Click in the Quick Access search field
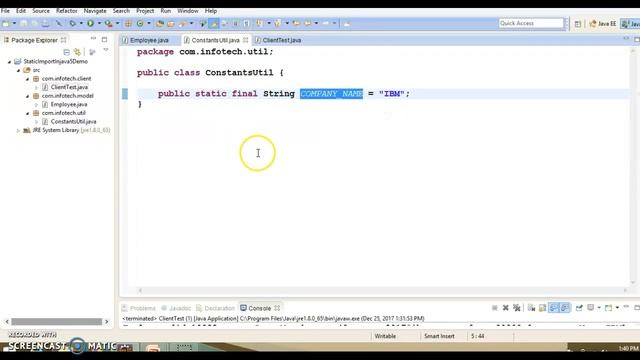This screenshot has width=640, height=360. pyautogui.click(x=531, y=23)
